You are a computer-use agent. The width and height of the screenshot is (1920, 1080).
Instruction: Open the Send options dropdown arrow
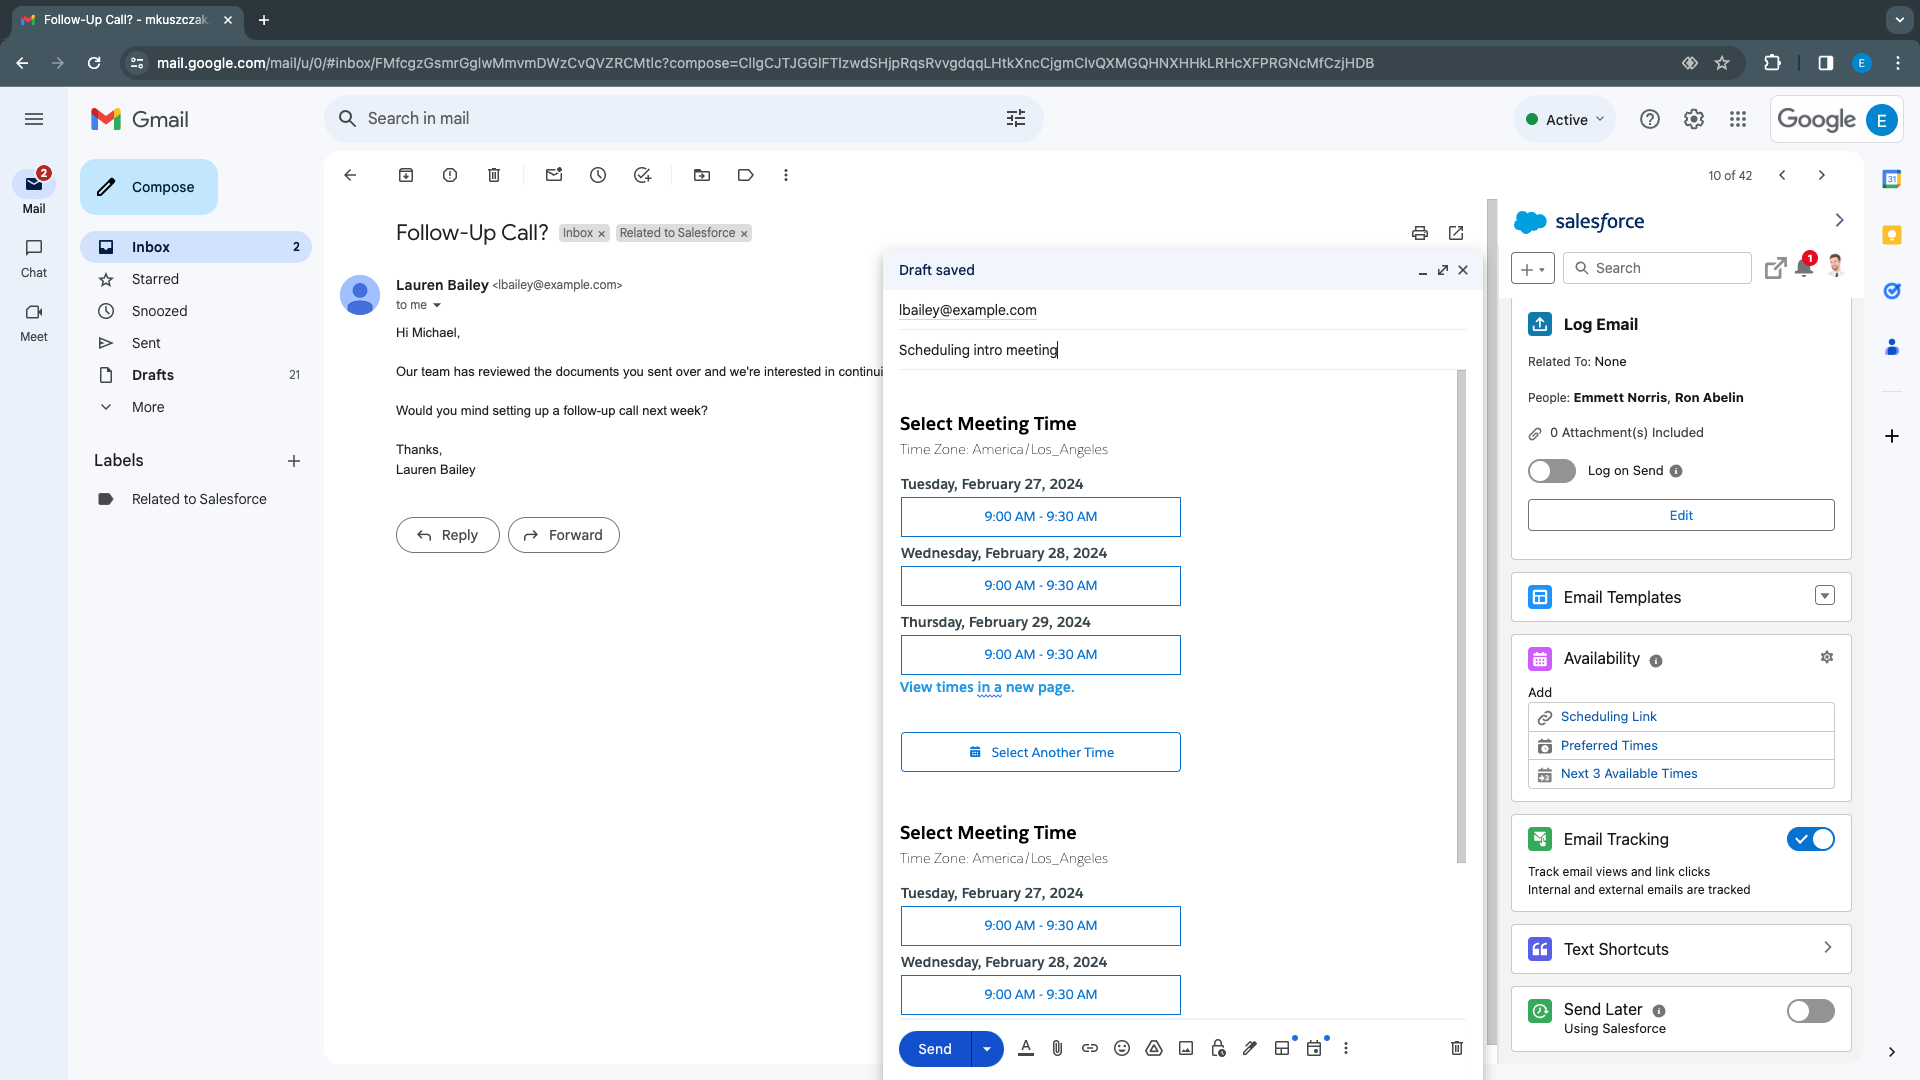point(987,1049)
